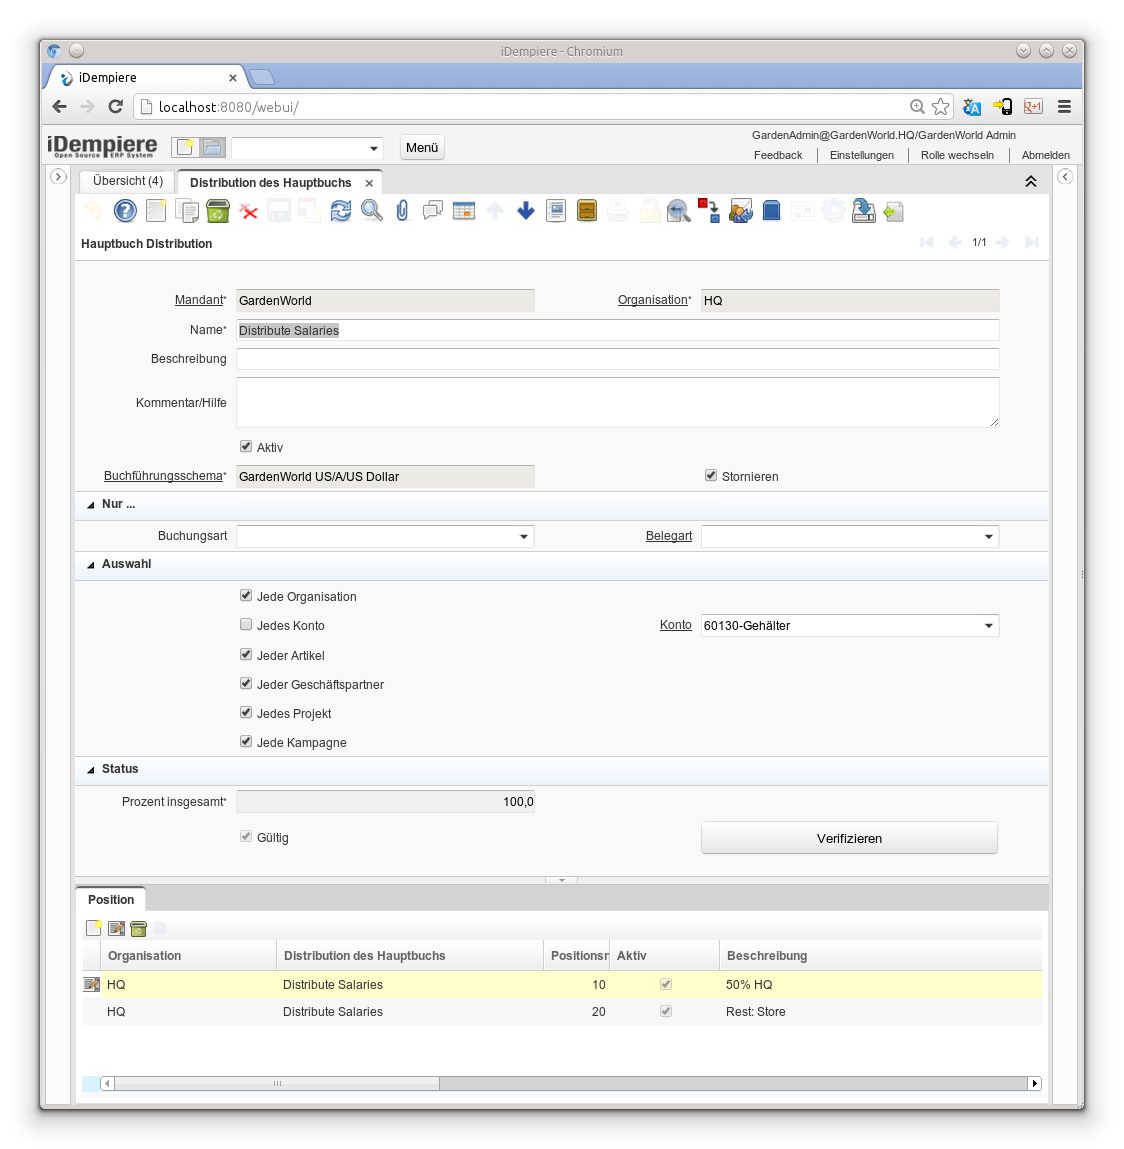Attach a file using the paperclip icon
Viewport: 1124px width, 1149px height.
coord(402,211)
